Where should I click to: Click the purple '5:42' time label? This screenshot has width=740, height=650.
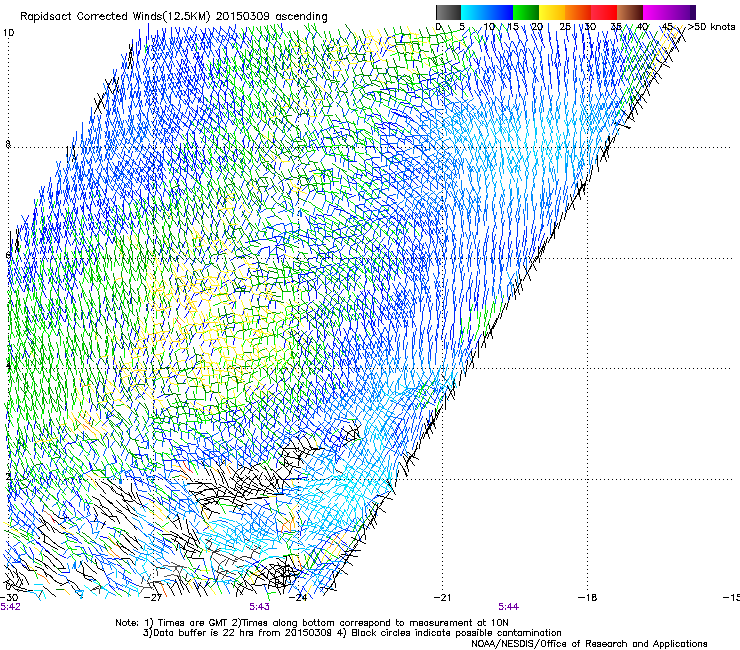coord(10,607)
